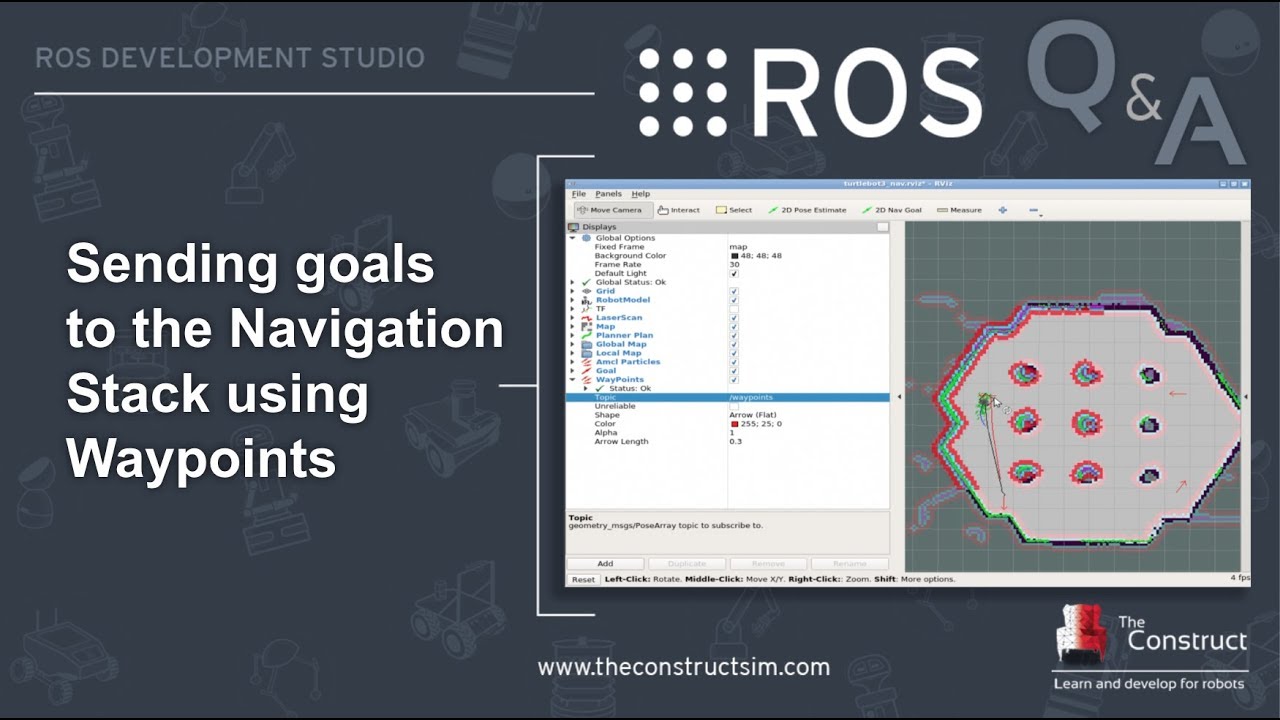This screenshot has width=1280, height=720.
Task: Disable the LaserScan display checkbox
Action: pyautogui.click(x=734, y=318)
